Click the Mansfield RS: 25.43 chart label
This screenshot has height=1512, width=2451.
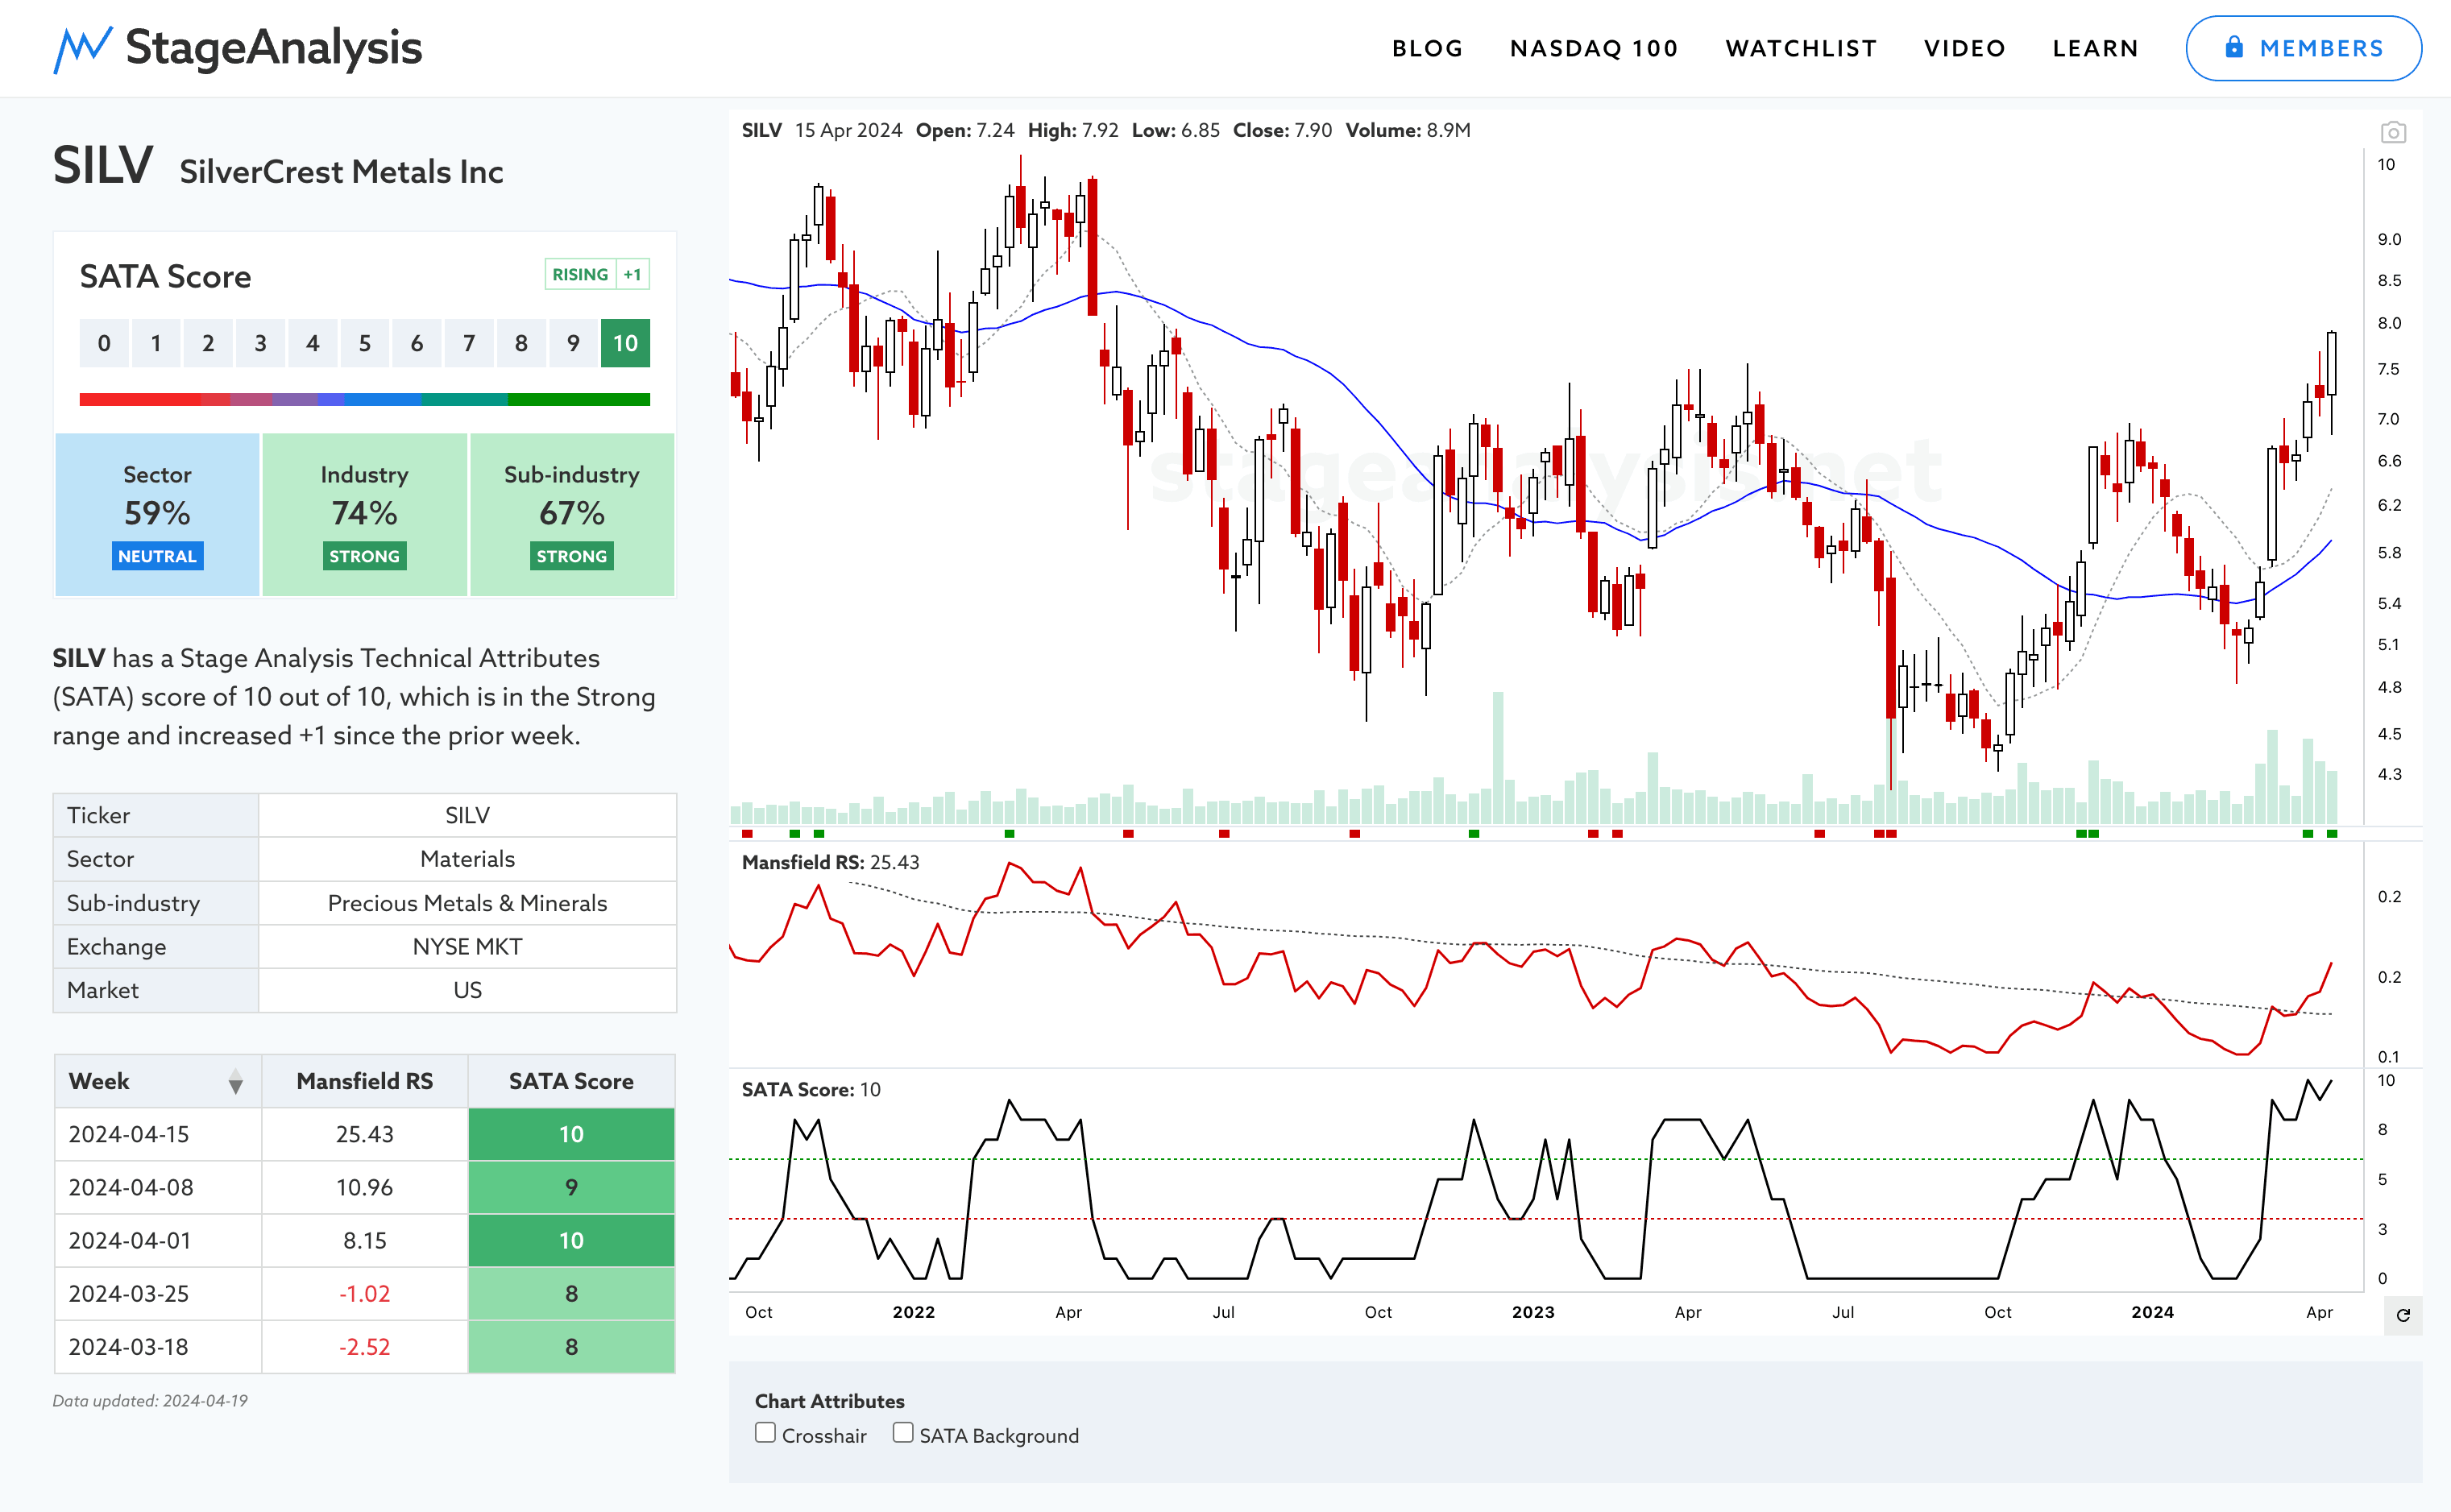830,862
